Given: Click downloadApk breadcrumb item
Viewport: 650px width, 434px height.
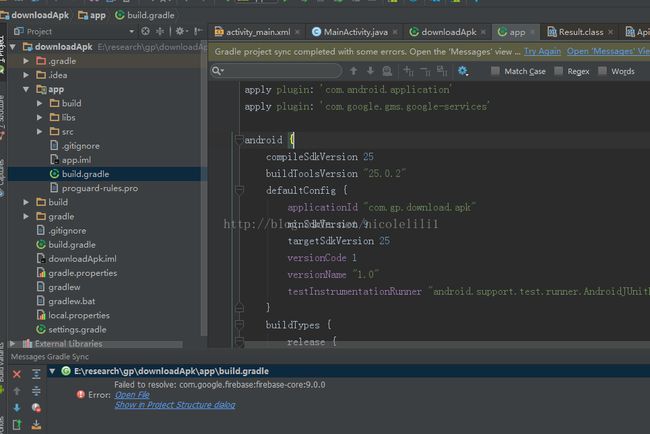Looking at the screenshot, I should [35, 15].
